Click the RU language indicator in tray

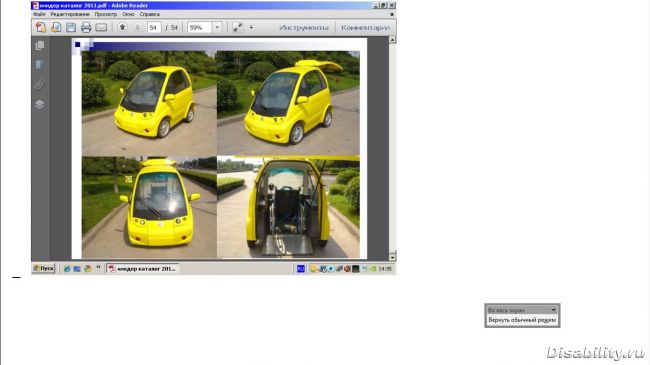coord(301,269)
